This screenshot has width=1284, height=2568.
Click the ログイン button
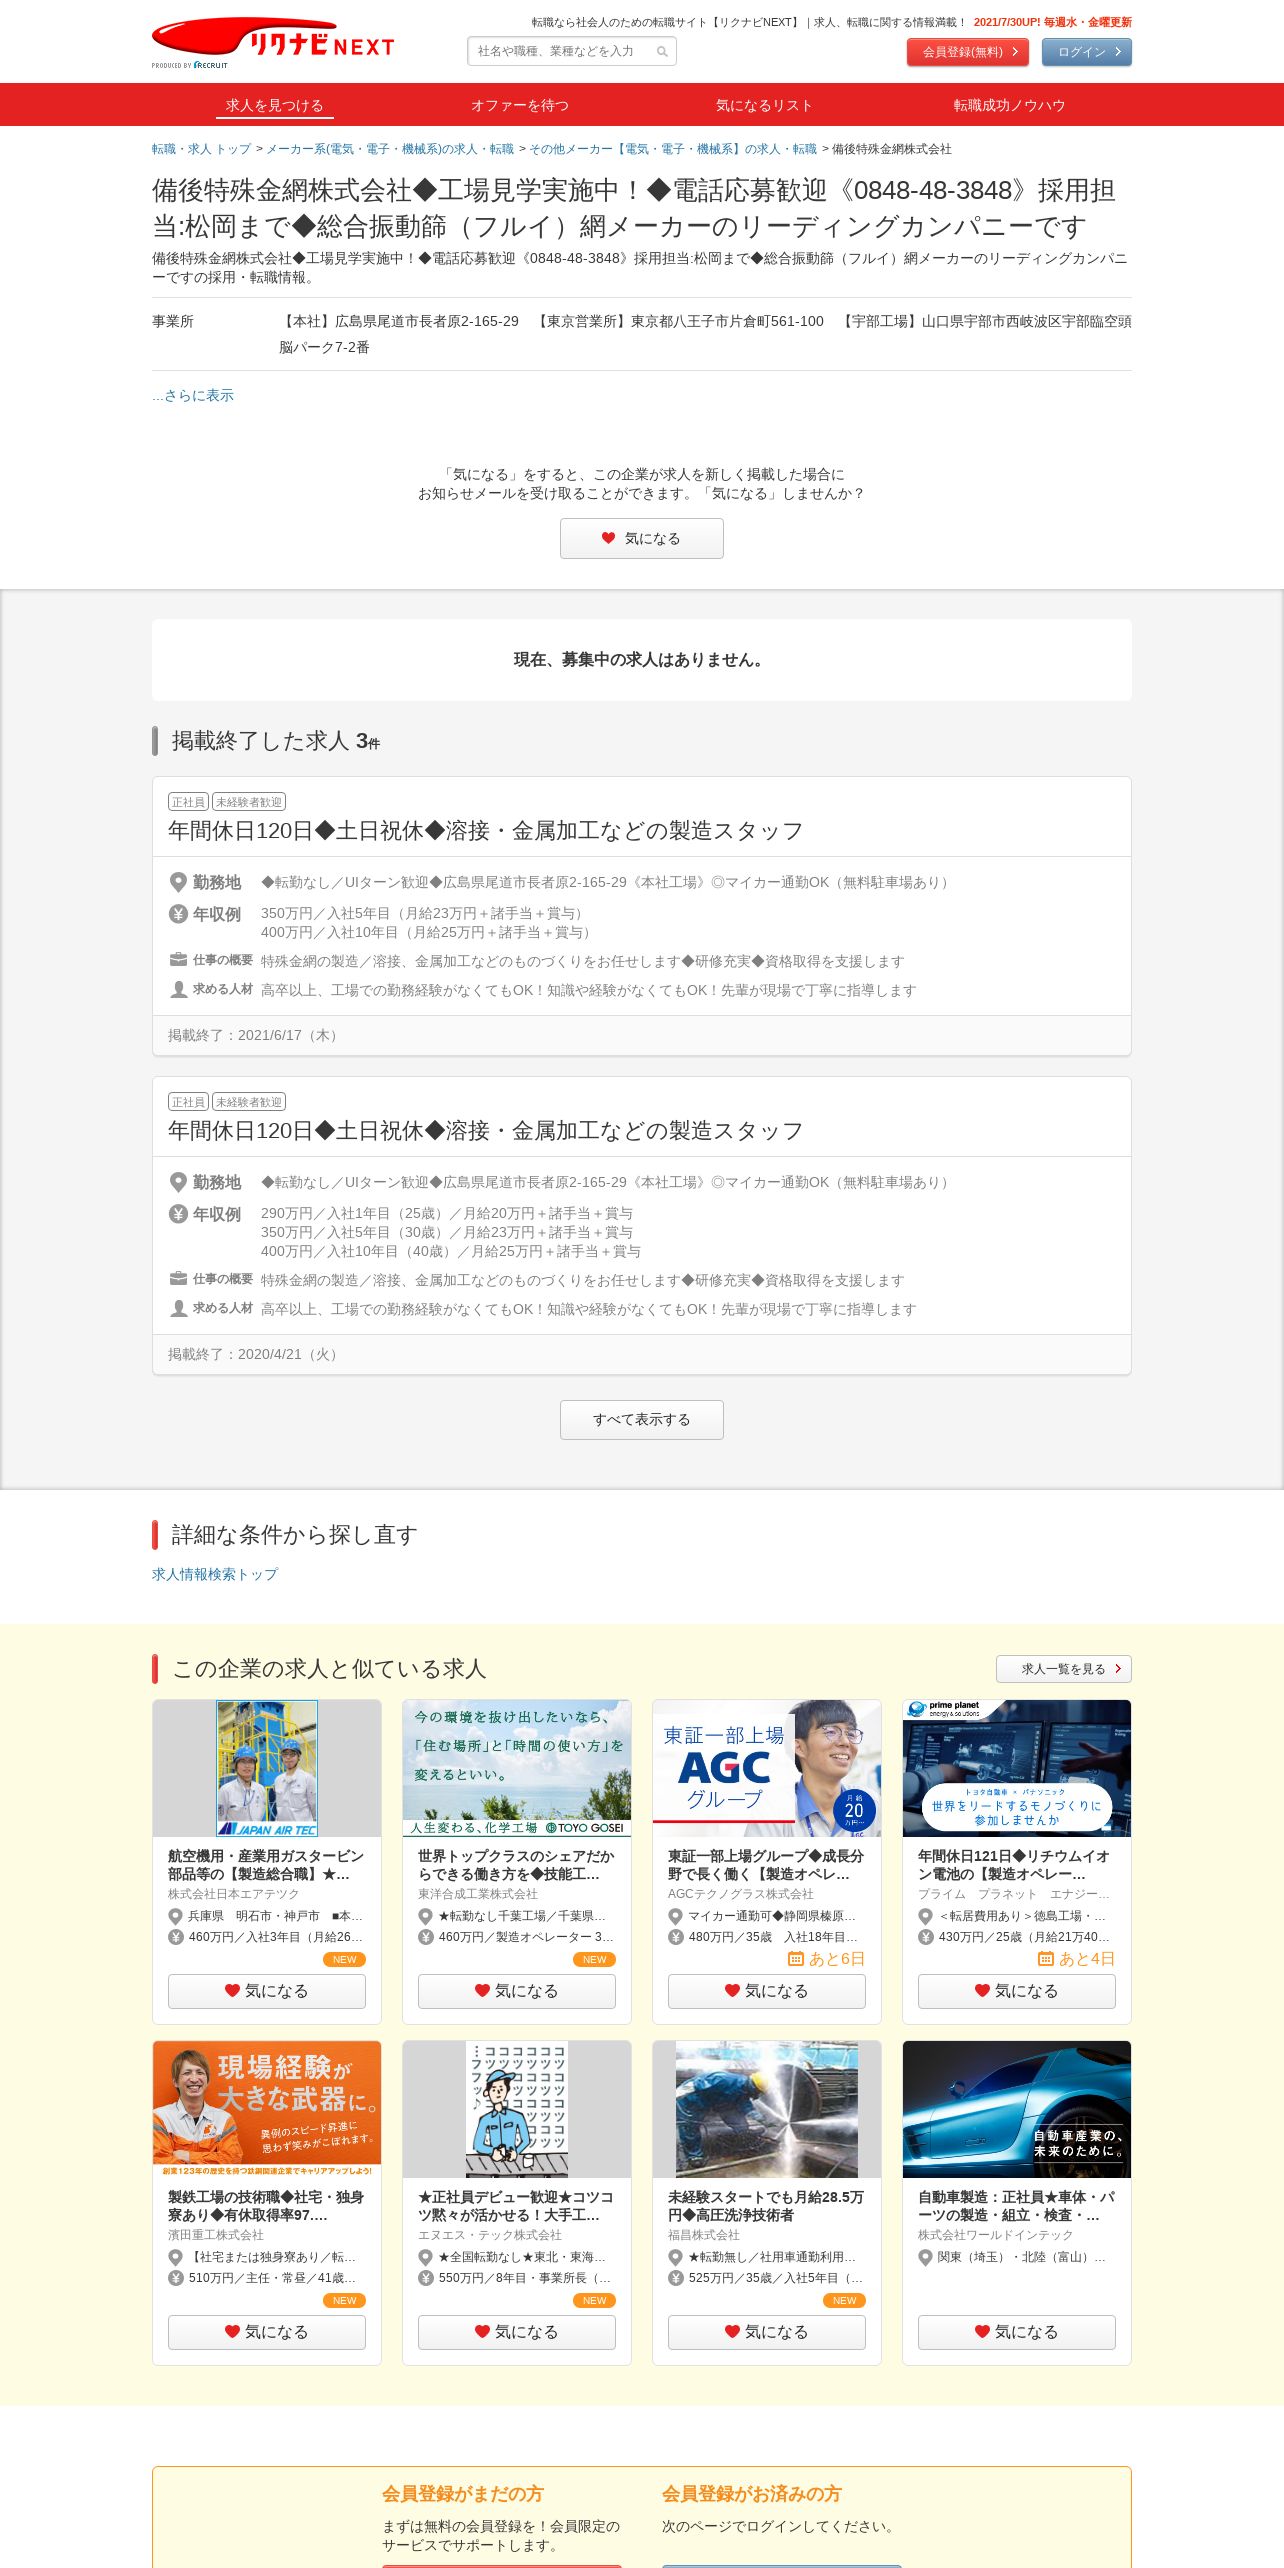[x=1087, y=52]
